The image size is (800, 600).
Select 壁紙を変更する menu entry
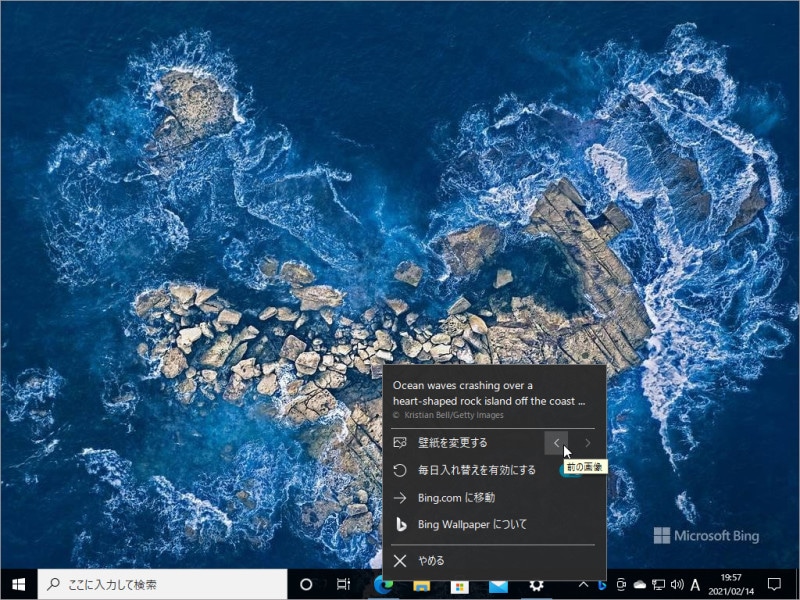point(453,442)
